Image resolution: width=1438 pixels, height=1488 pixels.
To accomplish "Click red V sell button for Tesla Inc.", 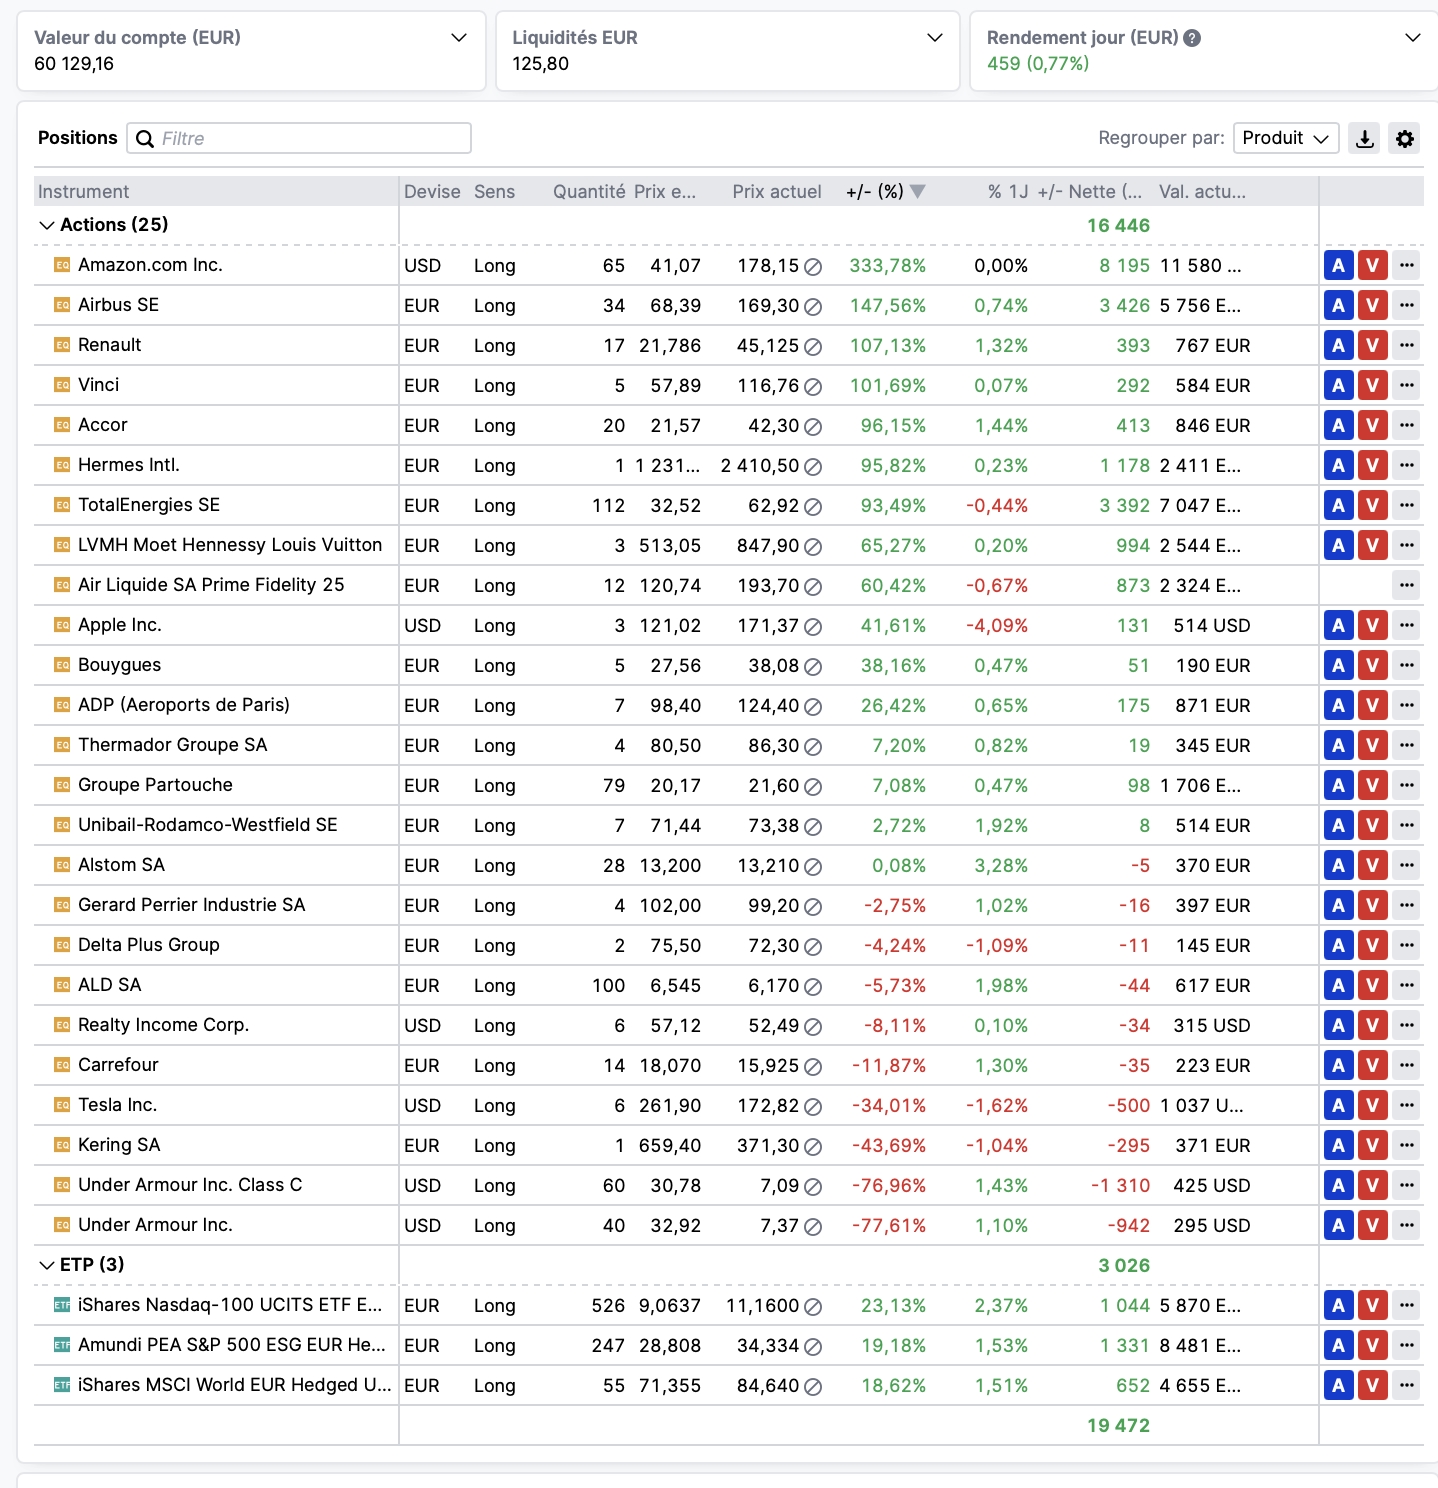I will coord(1373,1105).
